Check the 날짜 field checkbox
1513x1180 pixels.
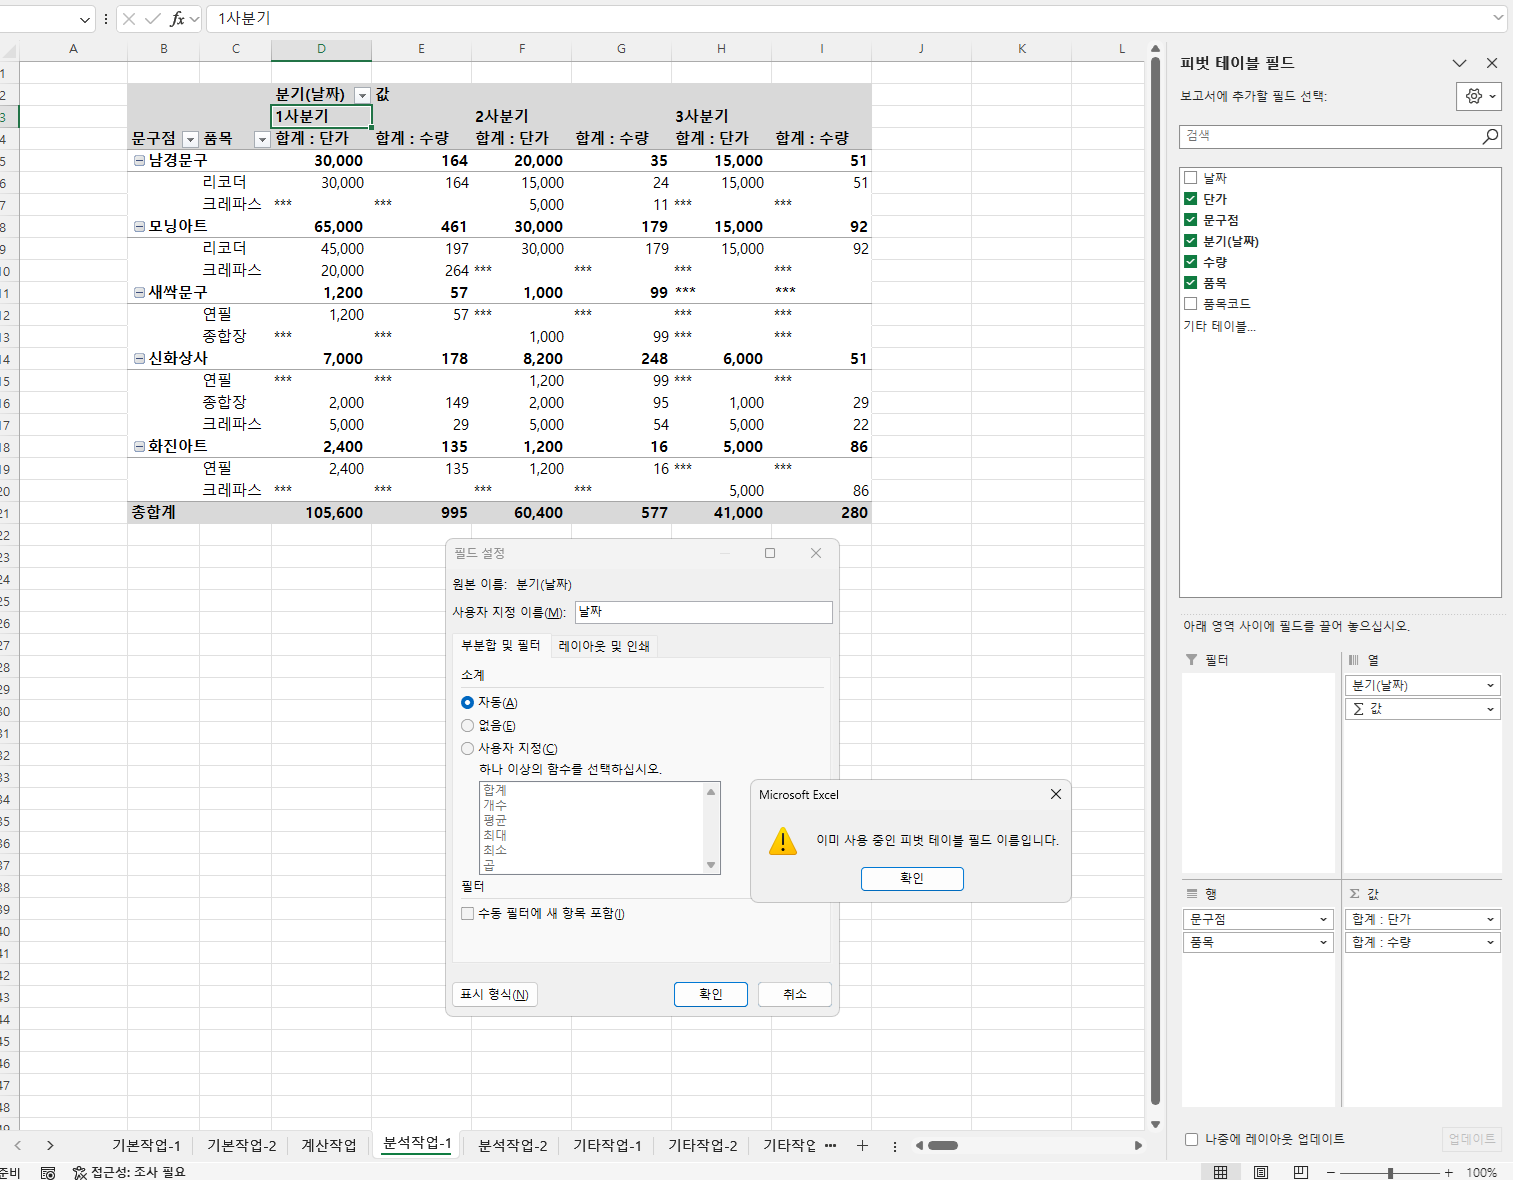click(1190, 178)
